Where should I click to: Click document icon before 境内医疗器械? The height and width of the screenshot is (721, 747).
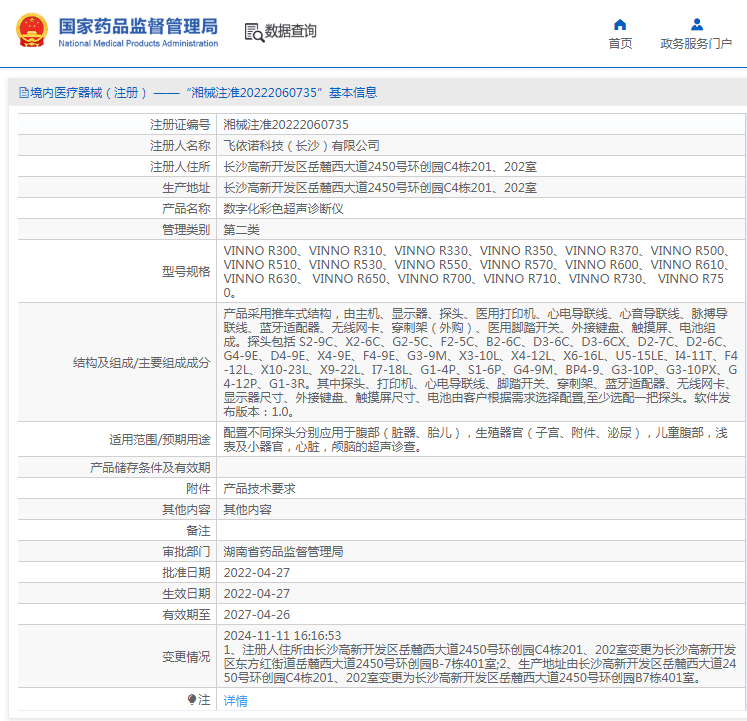pos(23,92)
